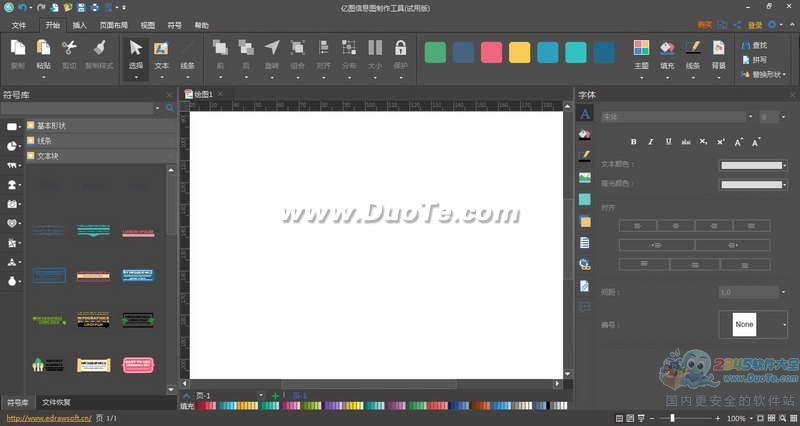Open the fill bucket tab in side panel
800x426 pixels.
pyautogui.click(x=585, y=134)
